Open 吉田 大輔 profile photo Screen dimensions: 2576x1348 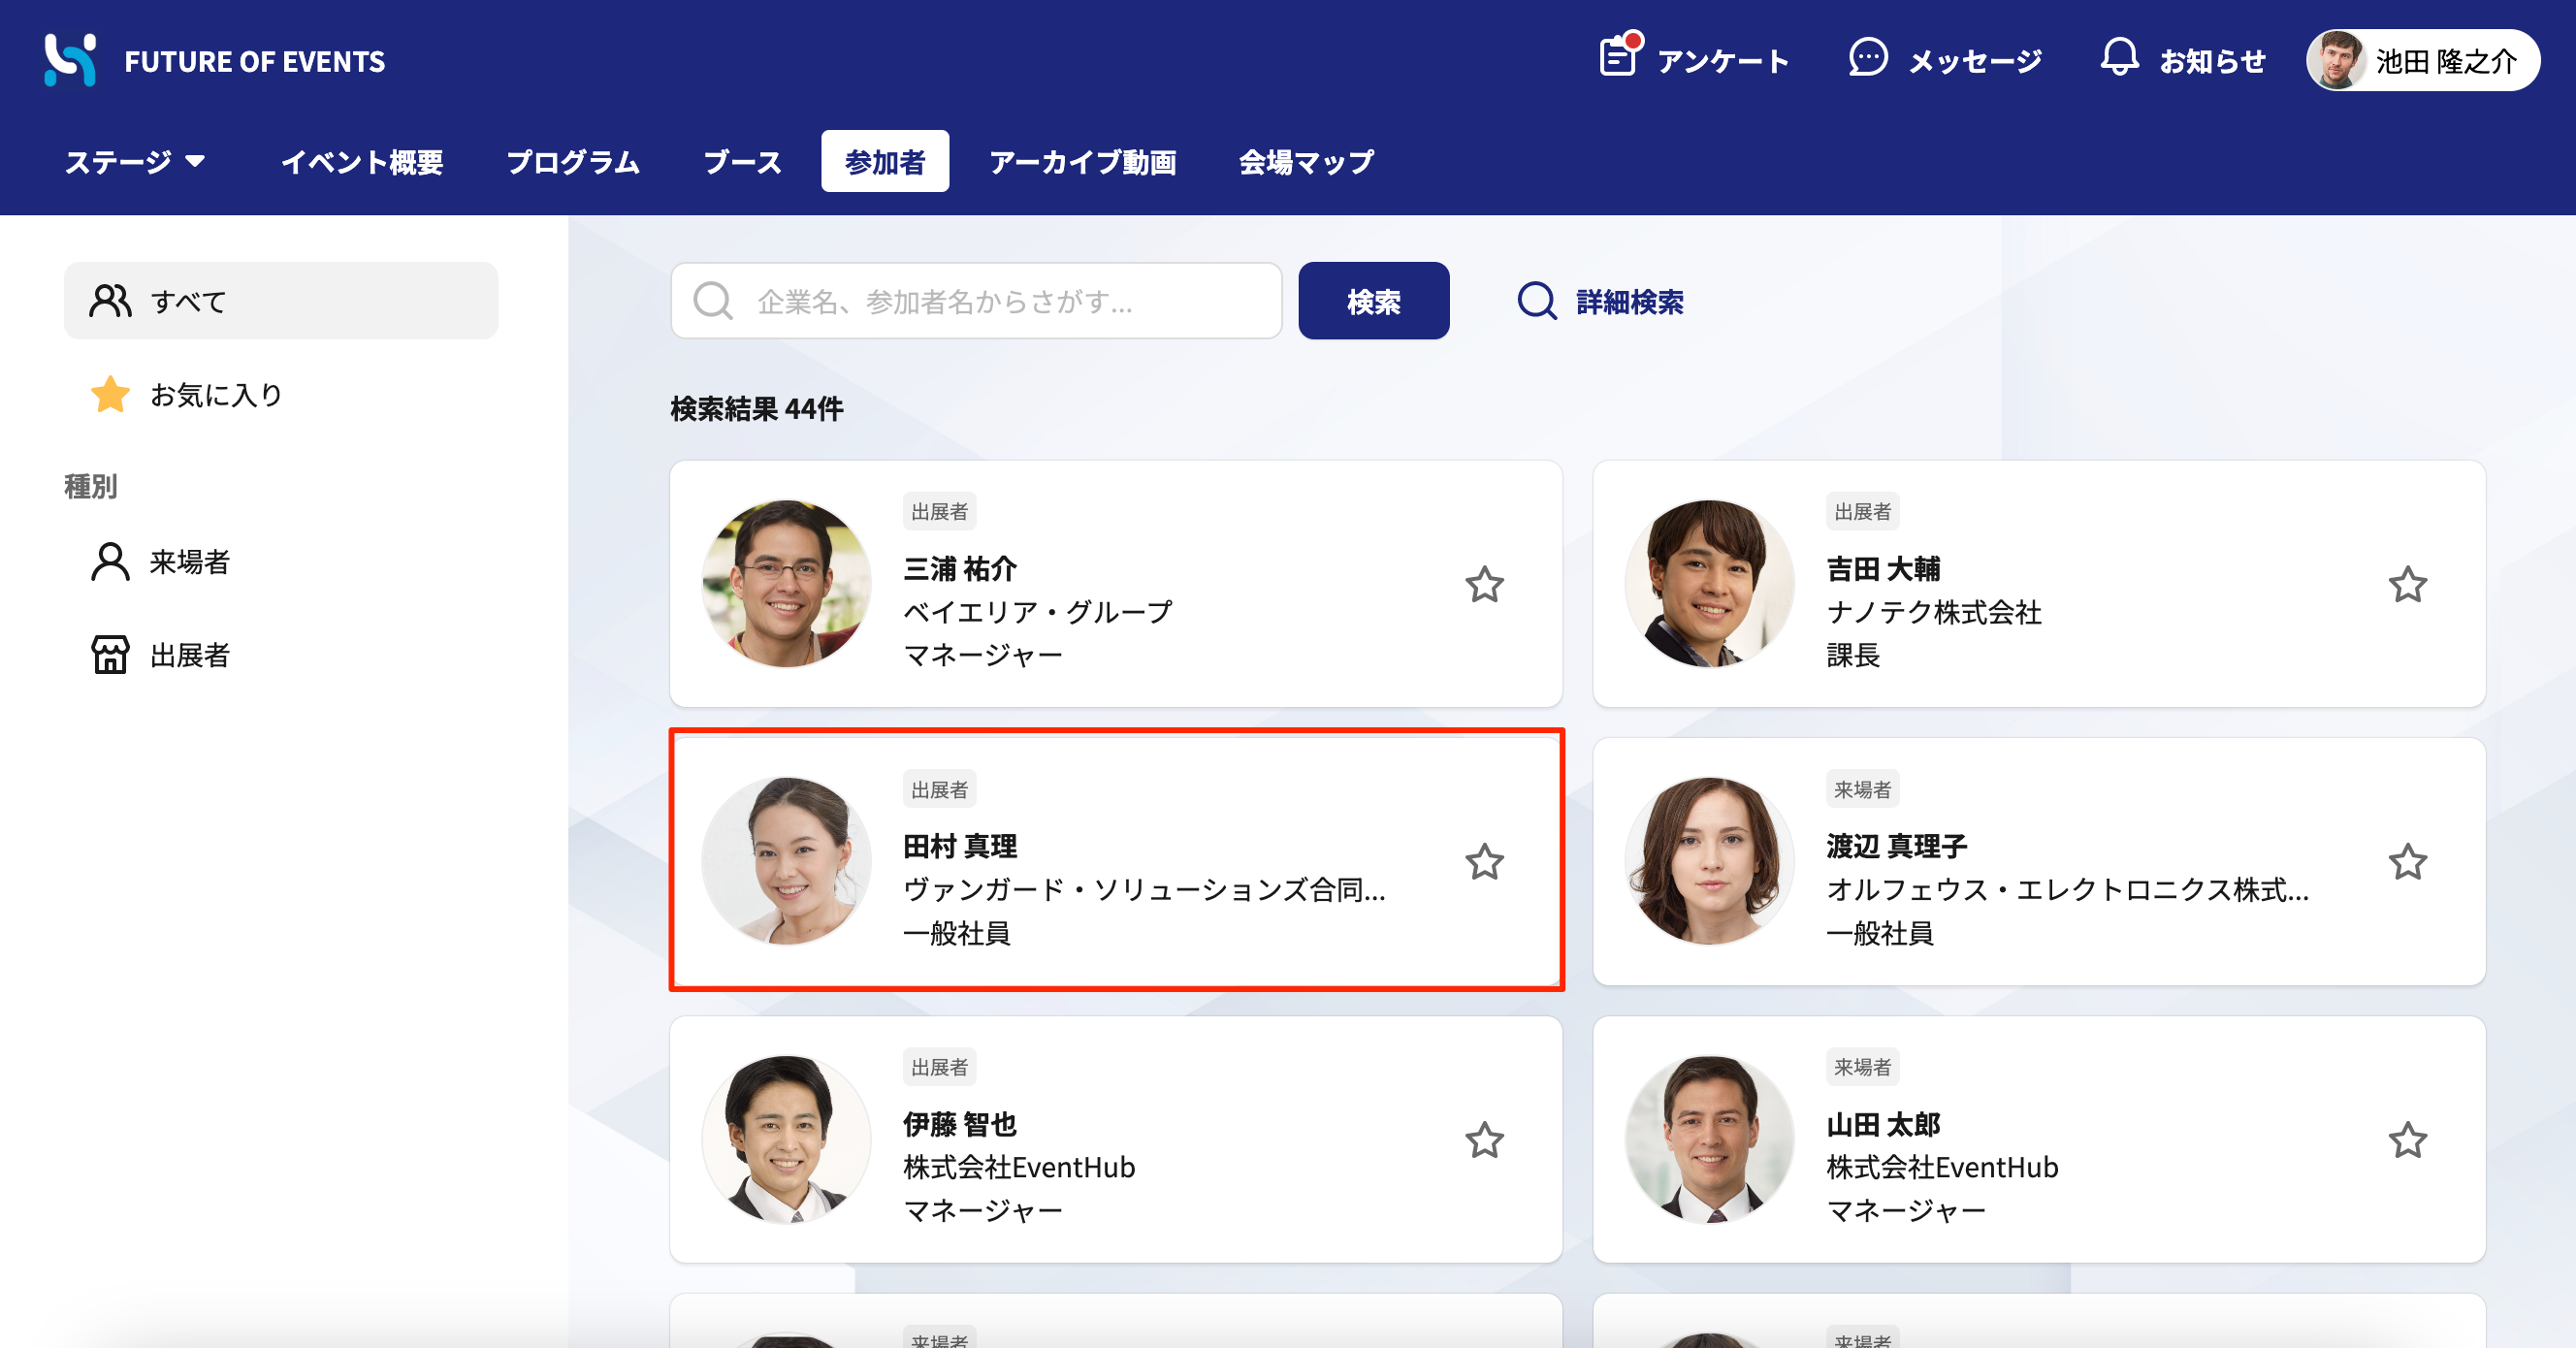pos(1709,584)
